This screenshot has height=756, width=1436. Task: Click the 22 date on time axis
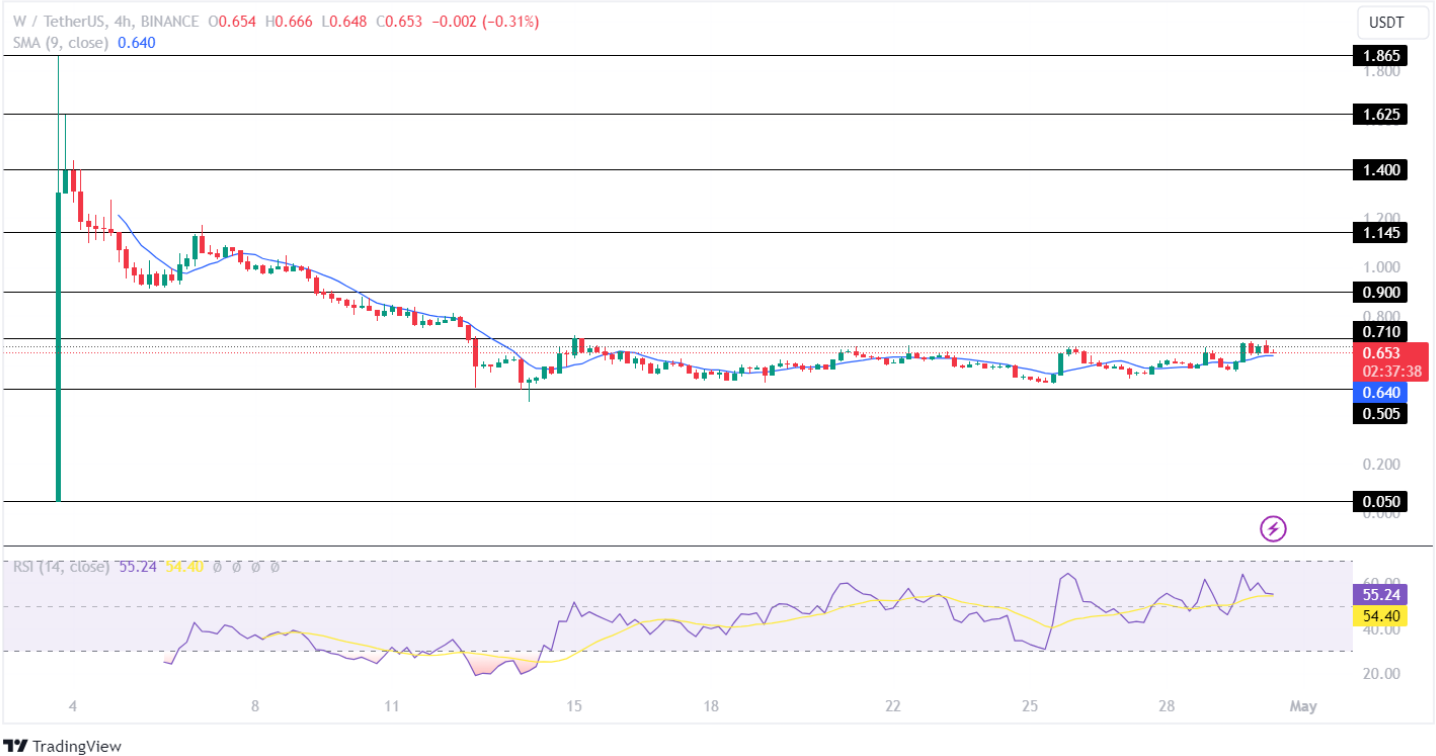coord(893,706)
